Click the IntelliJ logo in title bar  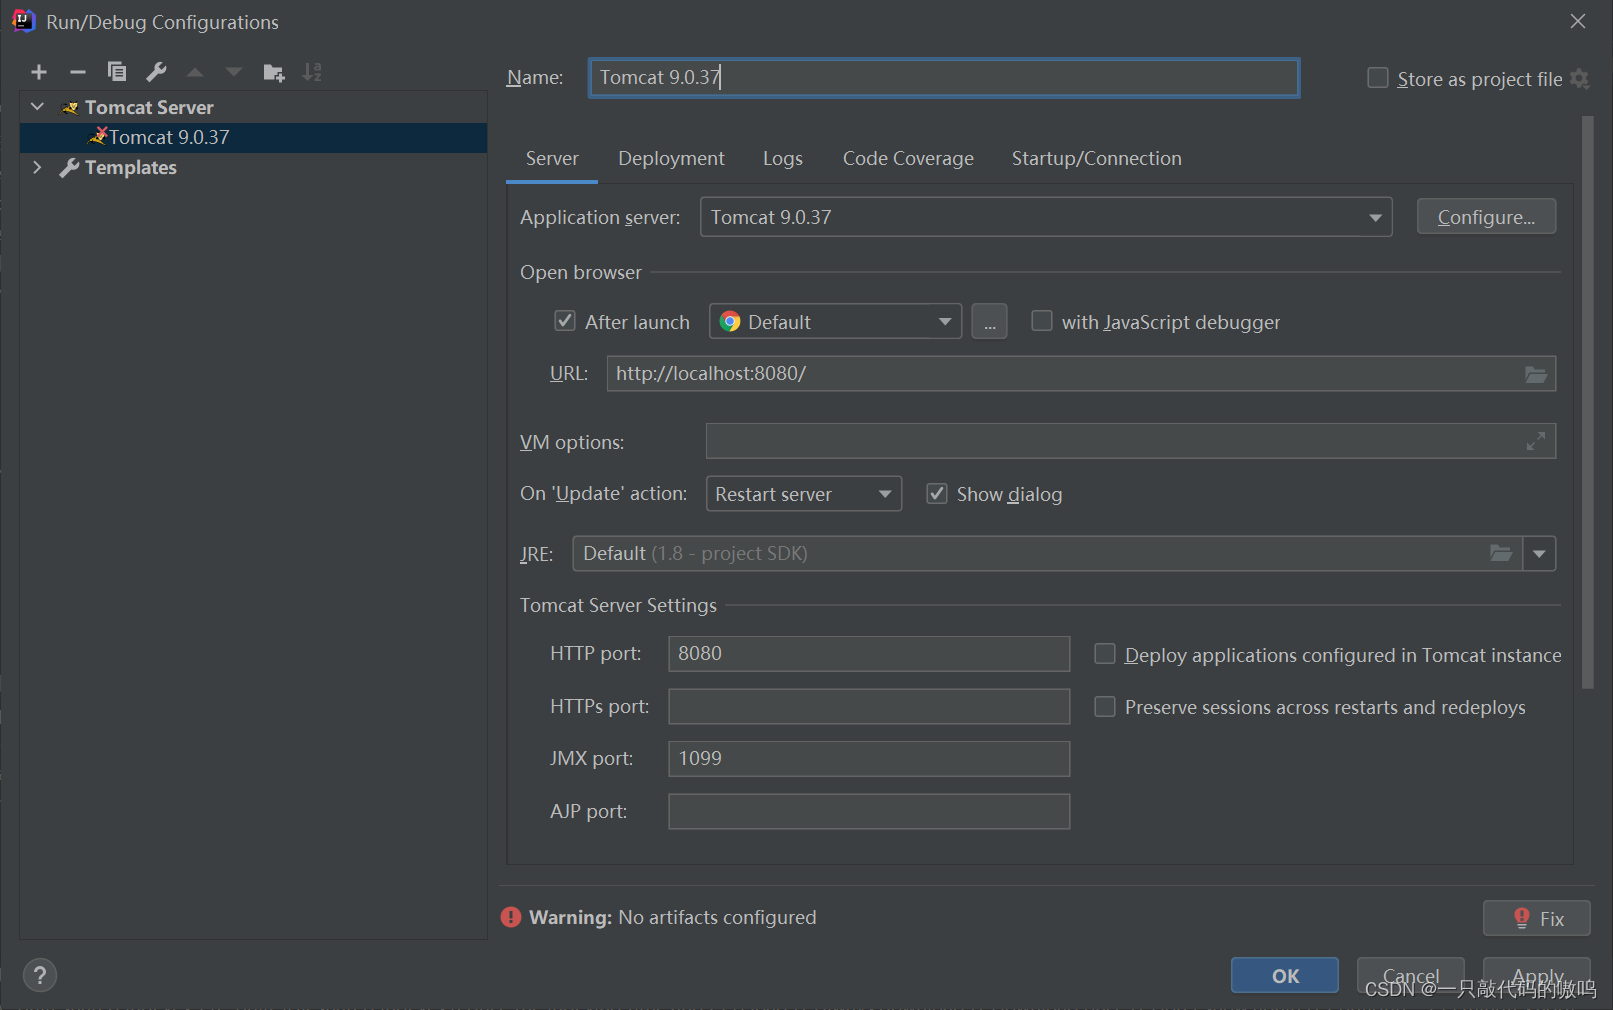pyautogui.click(x=23, y=21)
